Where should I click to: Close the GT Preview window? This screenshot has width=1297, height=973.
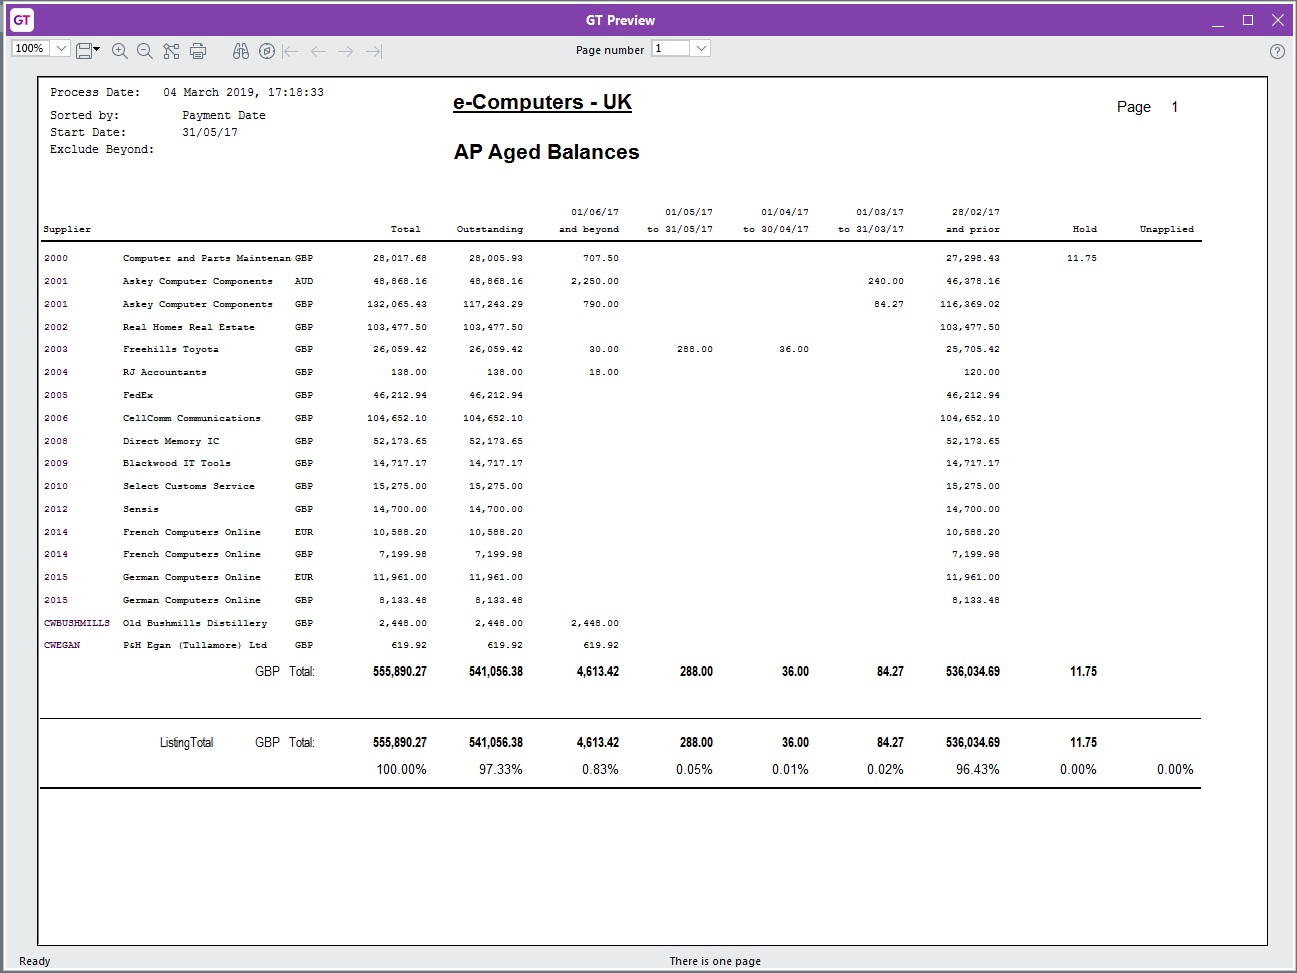(1278, 20)
